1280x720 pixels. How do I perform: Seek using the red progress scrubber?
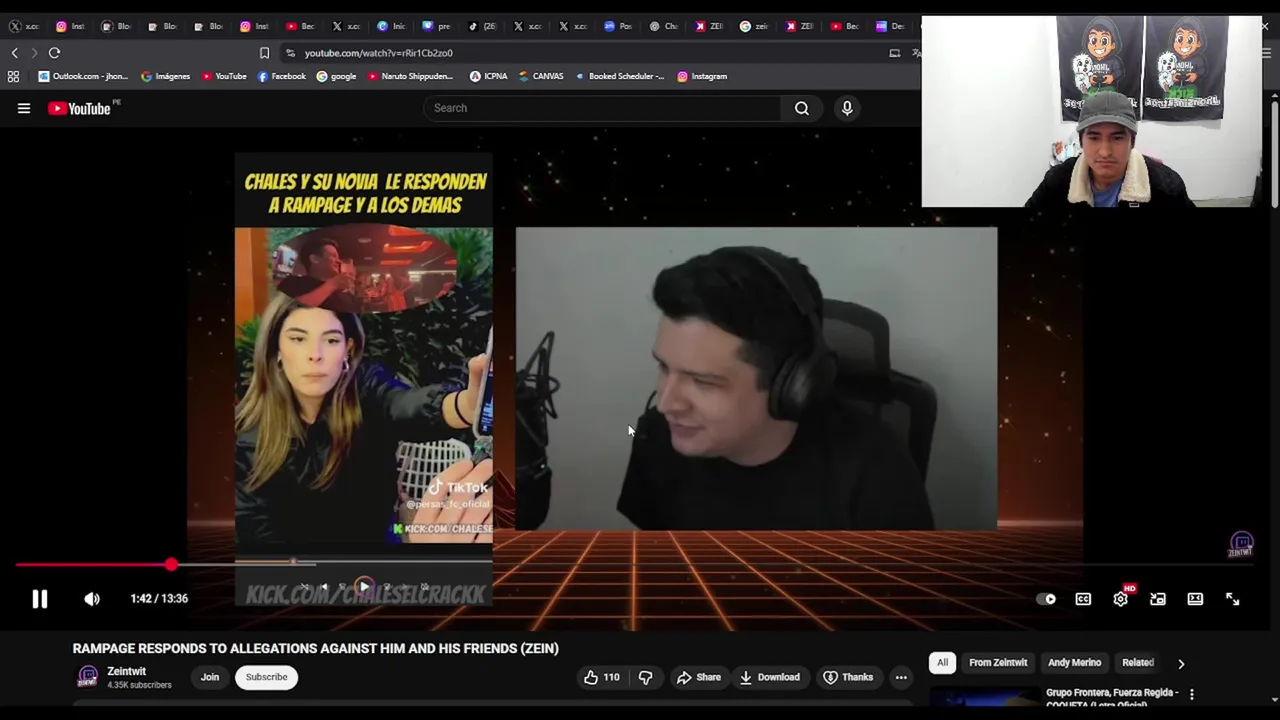point(172,565)
